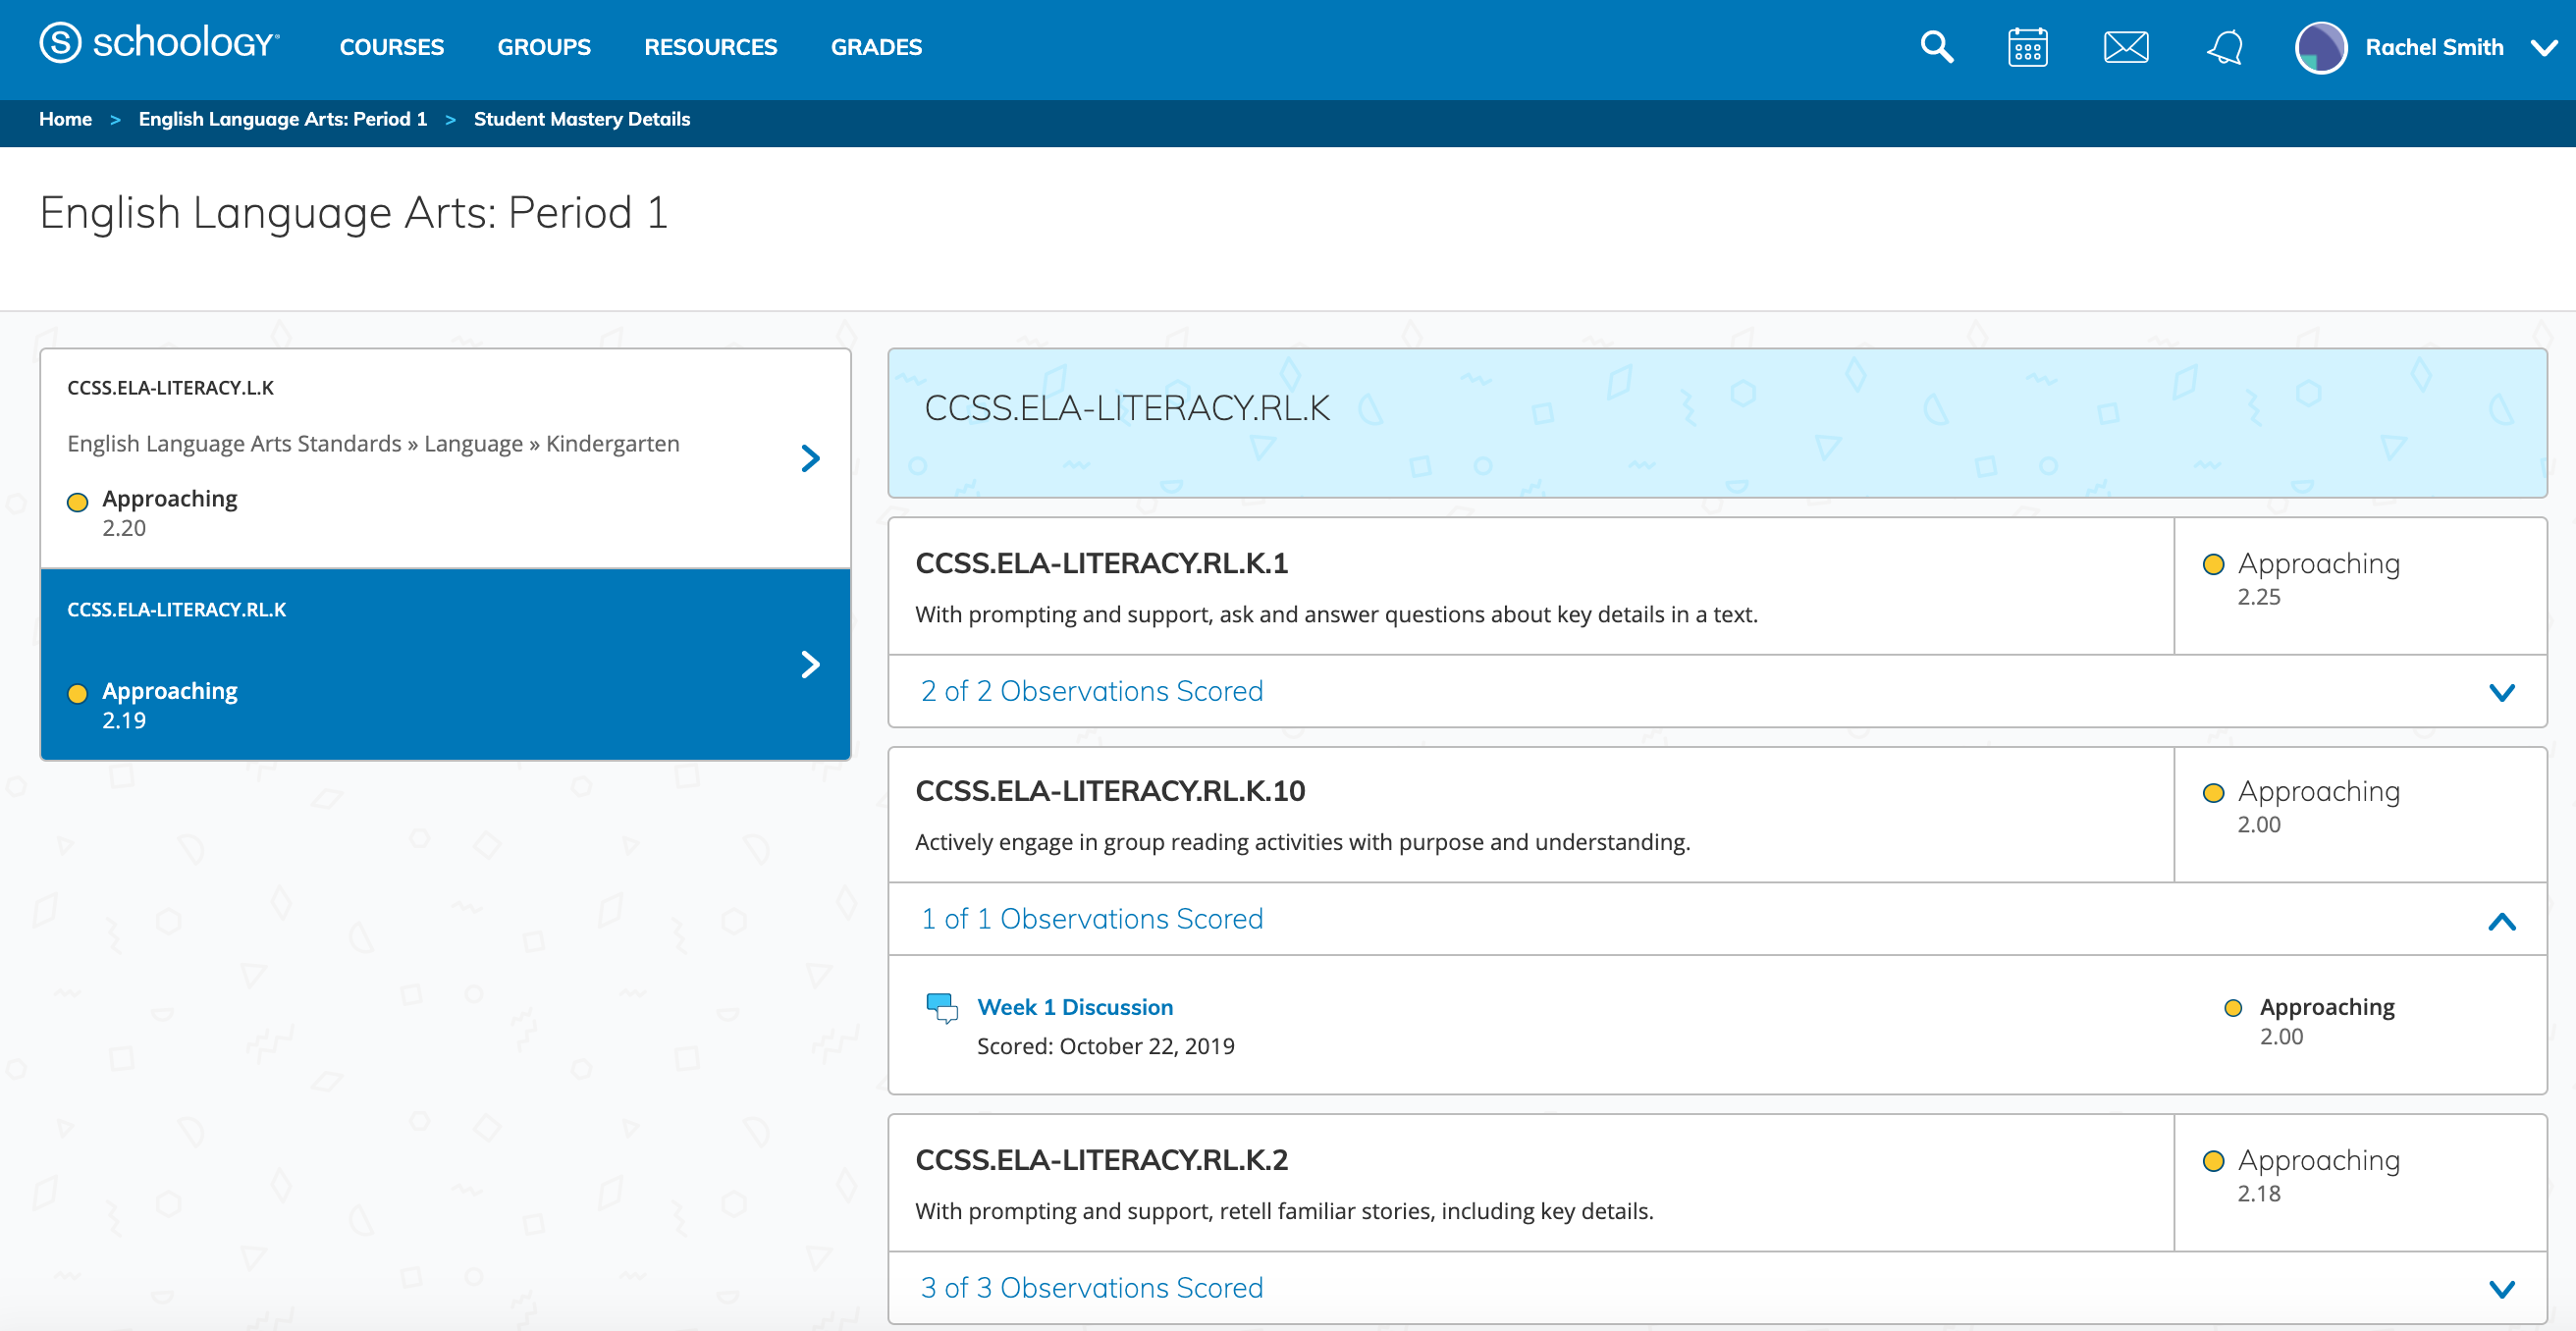This screenshot has height=1331, width=2576.
Task: Select the CCSS.ELA-LITERACY.RL.K sidebar card
Action: click(445, 664)
